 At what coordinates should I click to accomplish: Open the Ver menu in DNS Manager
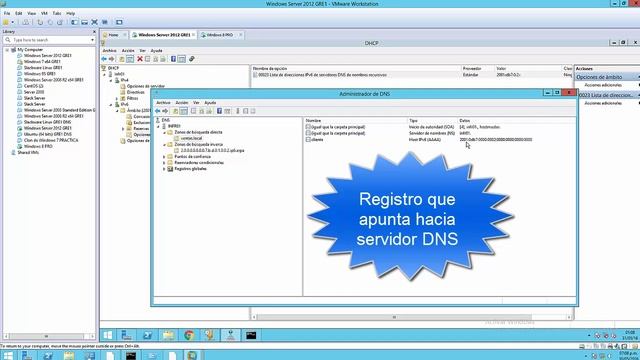[196, 103]
